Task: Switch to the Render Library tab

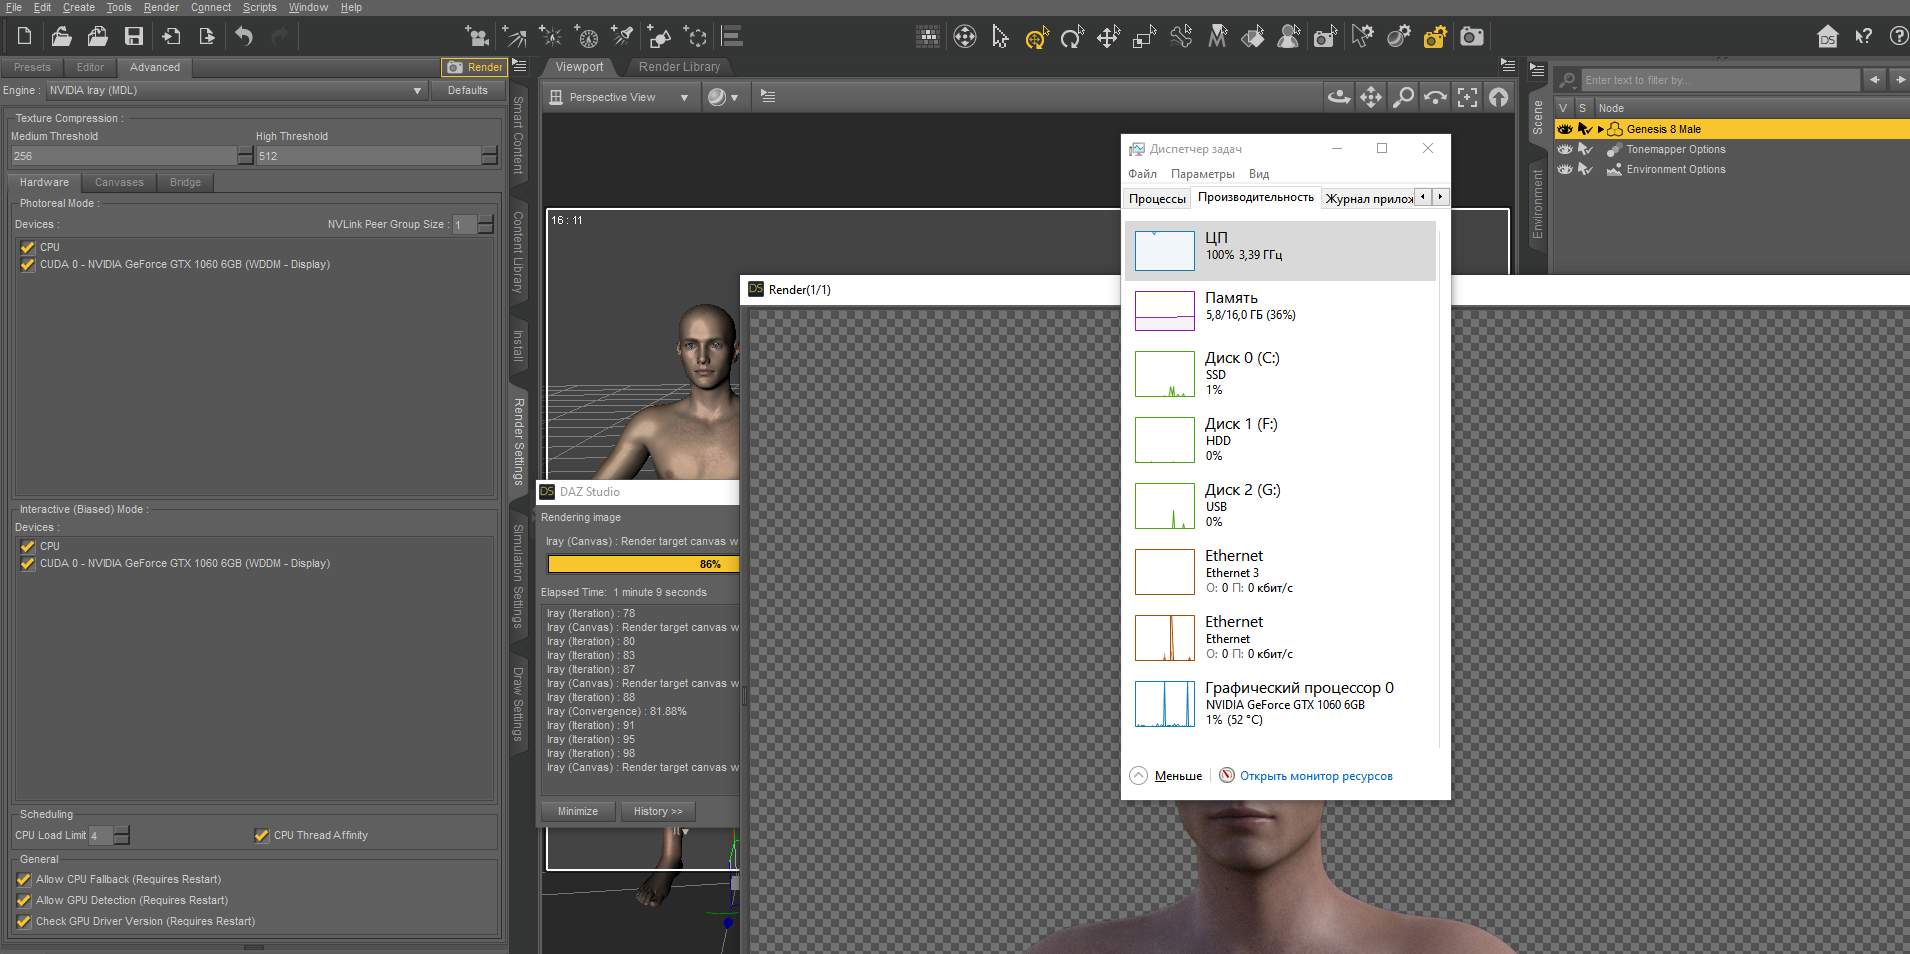Action: point(679,67)
